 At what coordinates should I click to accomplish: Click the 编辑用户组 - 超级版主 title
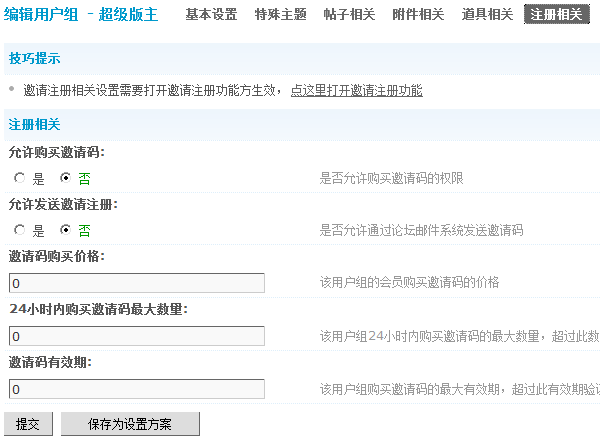[81, 15]
